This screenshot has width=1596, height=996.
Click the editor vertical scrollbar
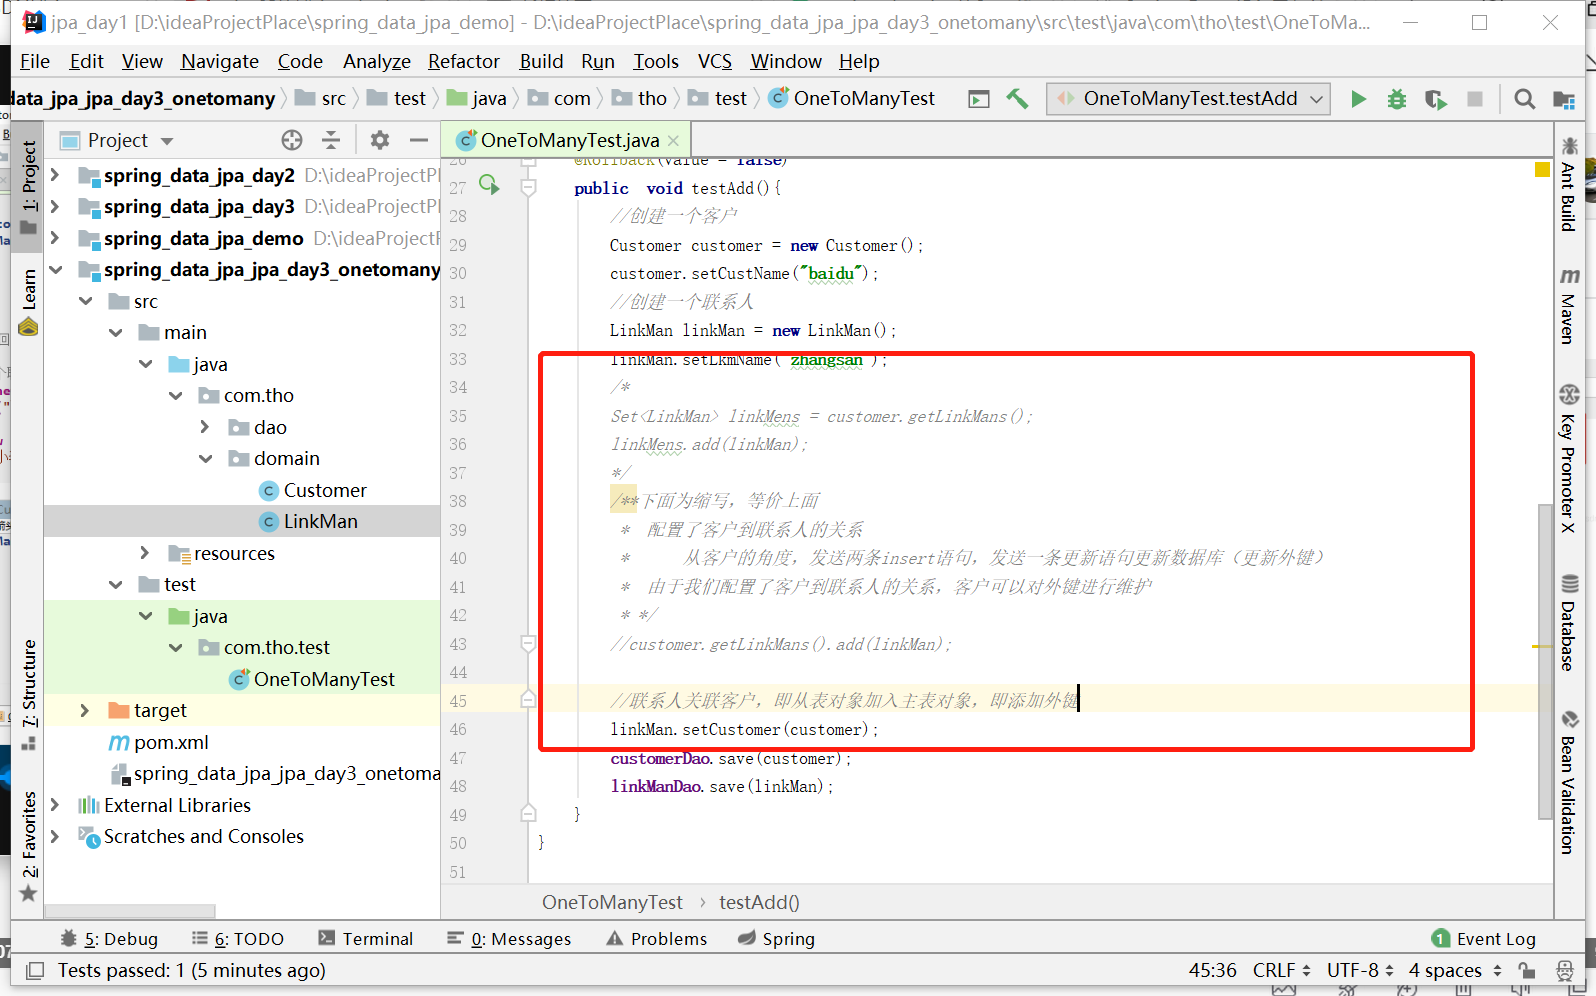[x=1545, y=660]
